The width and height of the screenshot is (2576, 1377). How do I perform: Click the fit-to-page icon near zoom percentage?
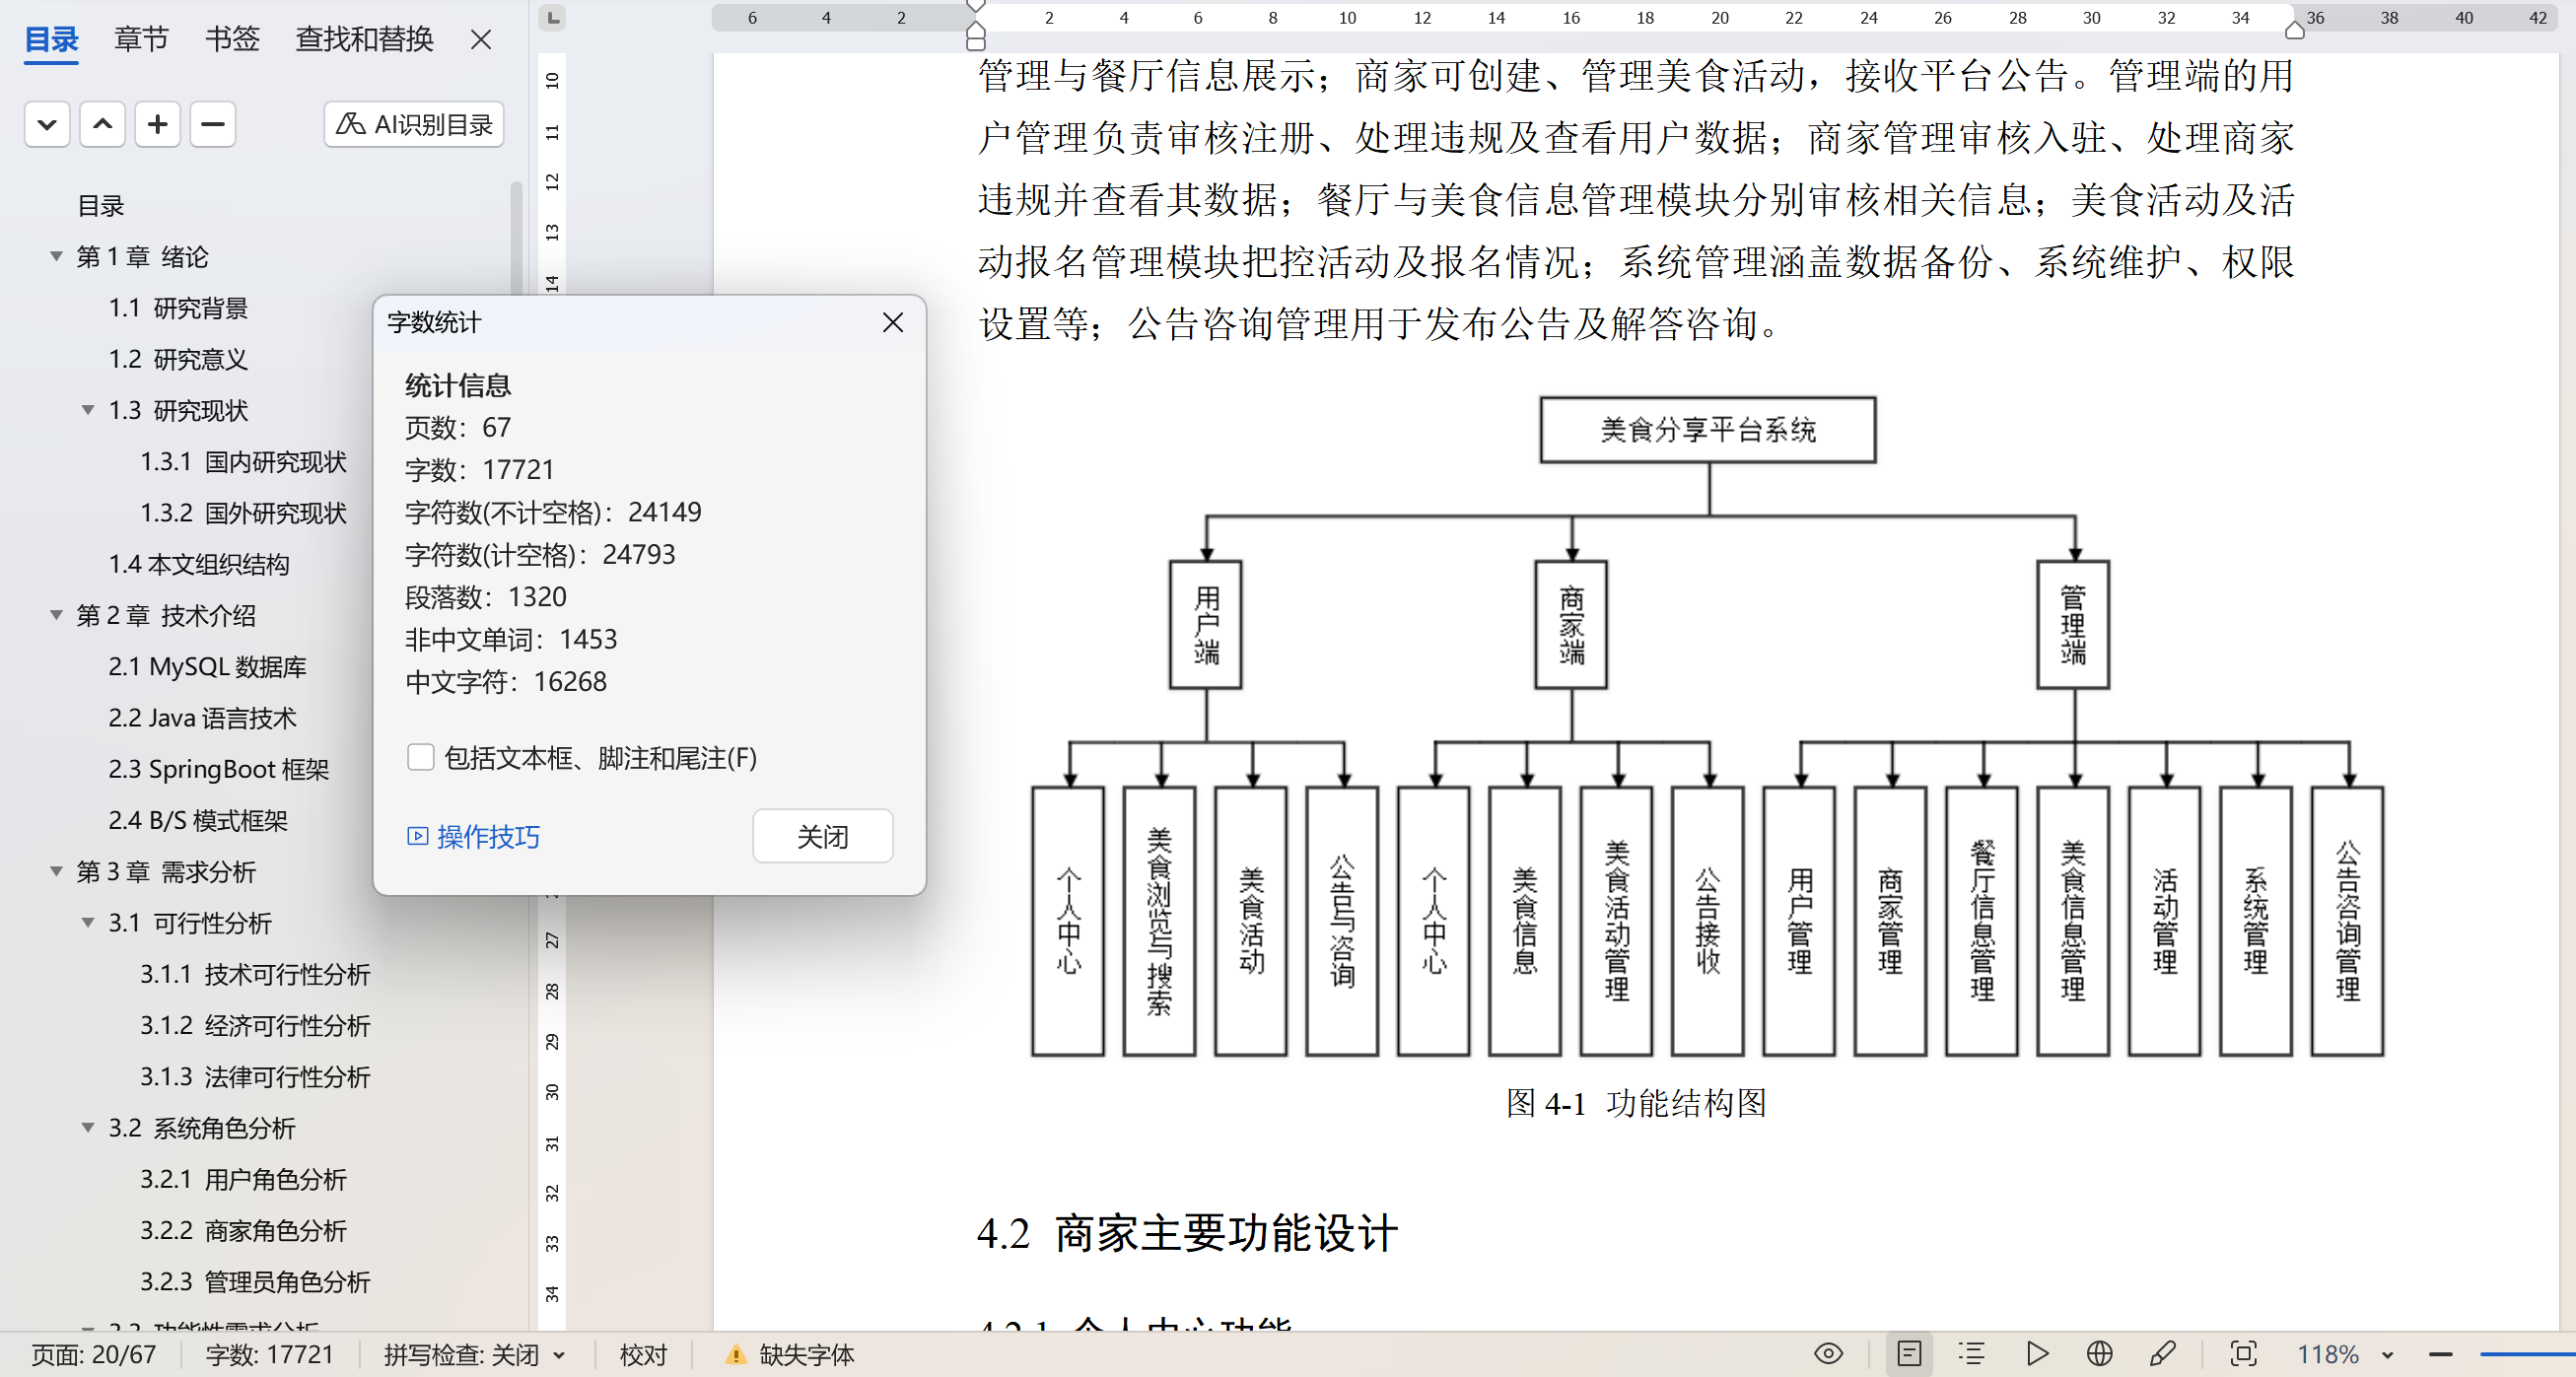point(2243,1354)
